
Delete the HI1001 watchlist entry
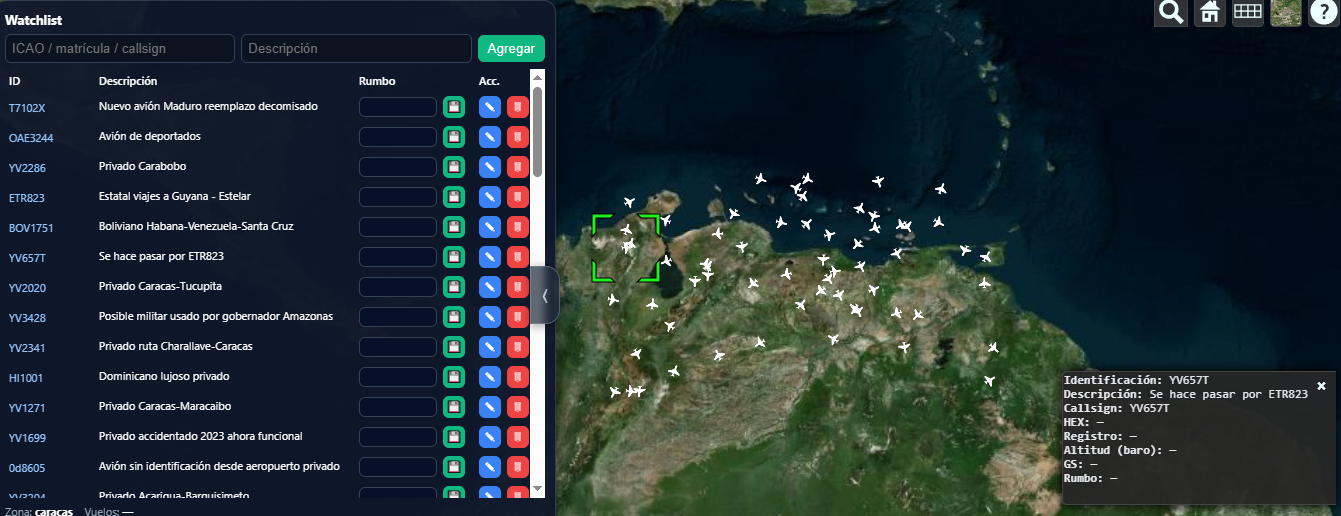tap(518, 377)
